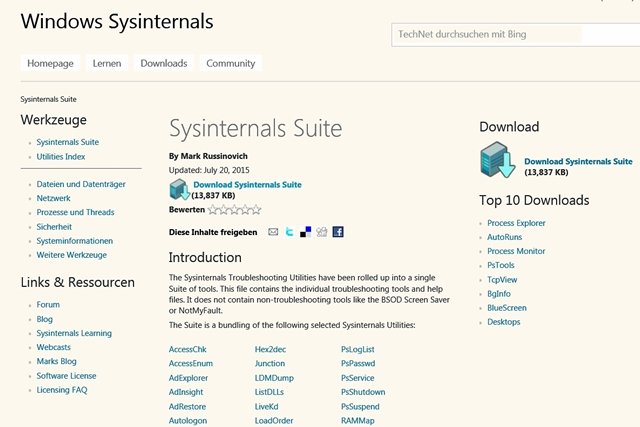The image size is (640, 427).
Task: Open the PsLogList utility link
Action: 358,349
